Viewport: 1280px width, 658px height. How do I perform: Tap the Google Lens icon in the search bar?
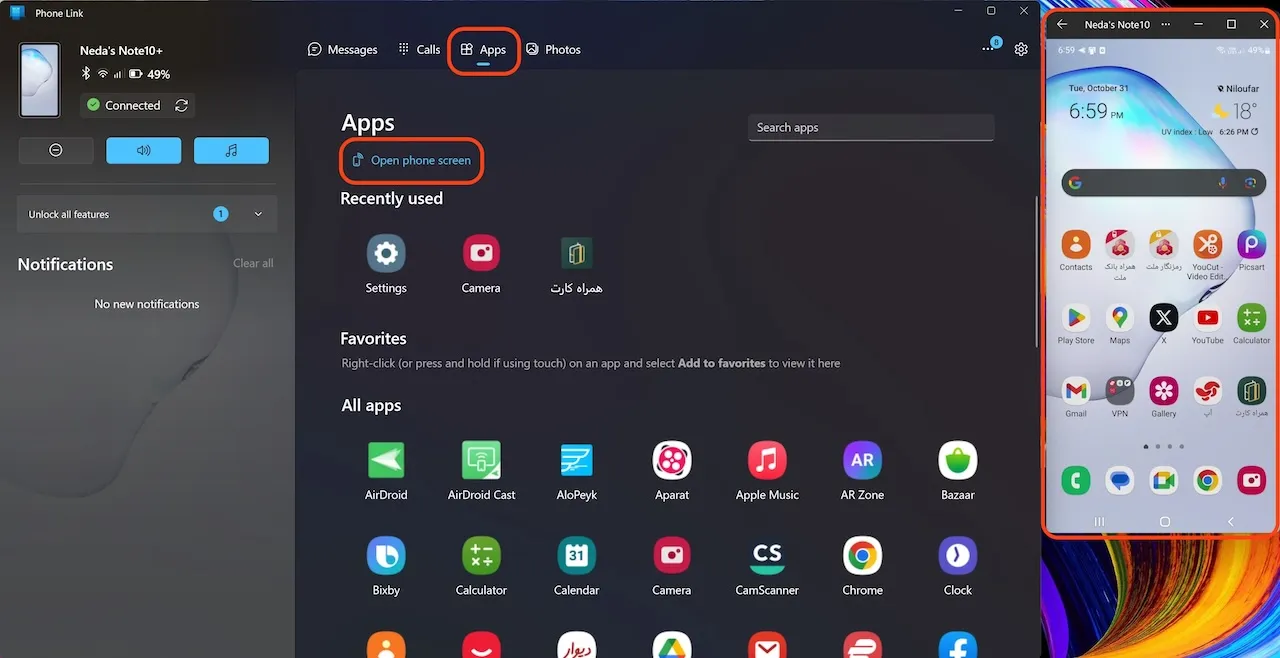click(x=1250, y=183)
